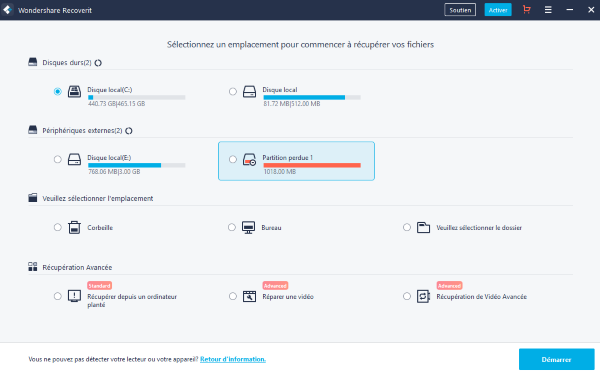Click the Standard badge label

click(99, 286)
